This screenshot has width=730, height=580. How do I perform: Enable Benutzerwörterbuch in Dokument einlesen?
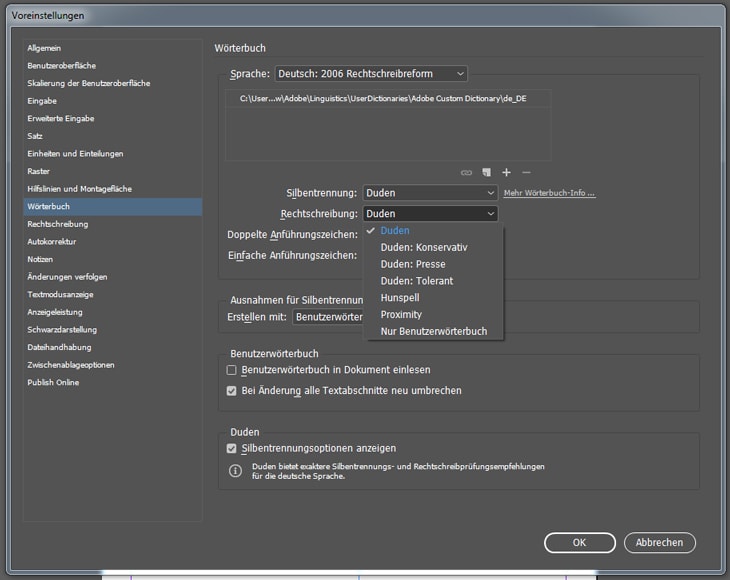click(x=232, y=370)
